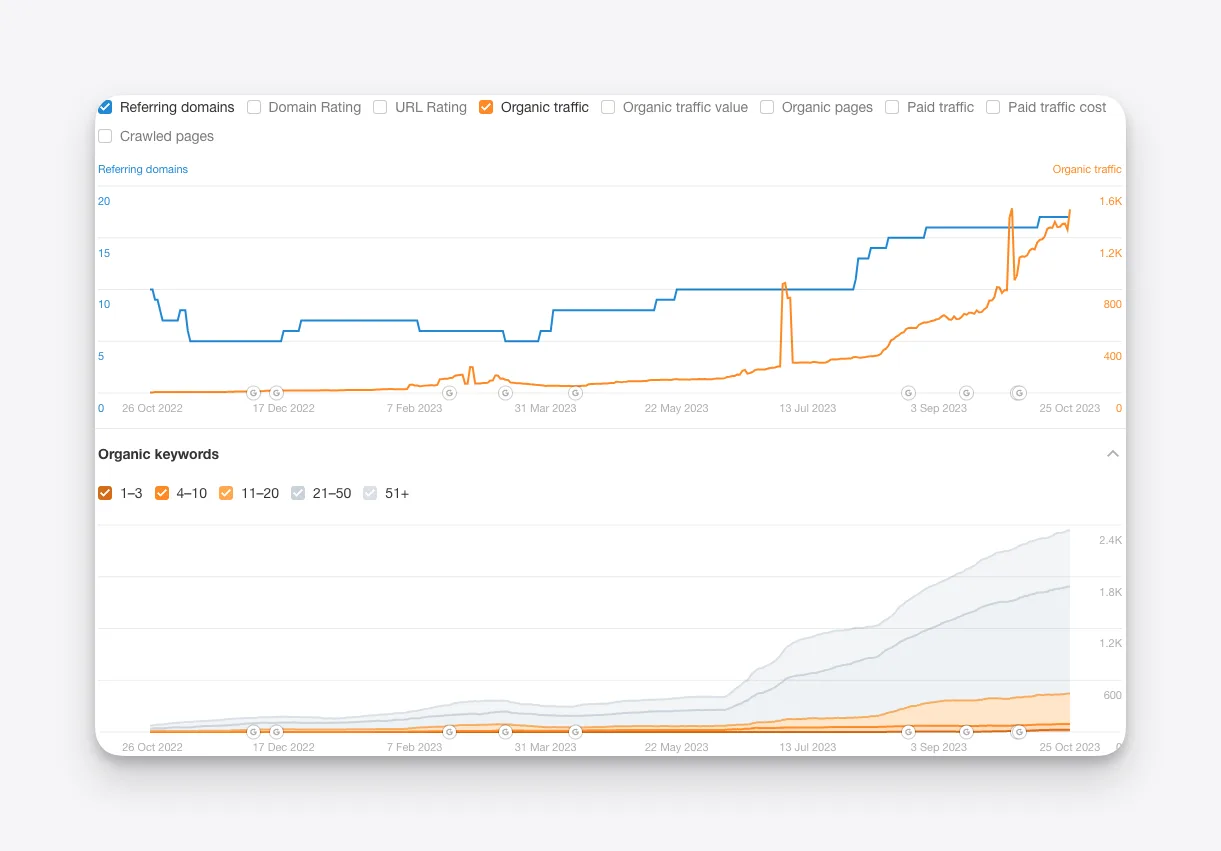1221x851 pixels.
Task: Toggle the 21–50 keyword position filter
Action: point(298,493)
